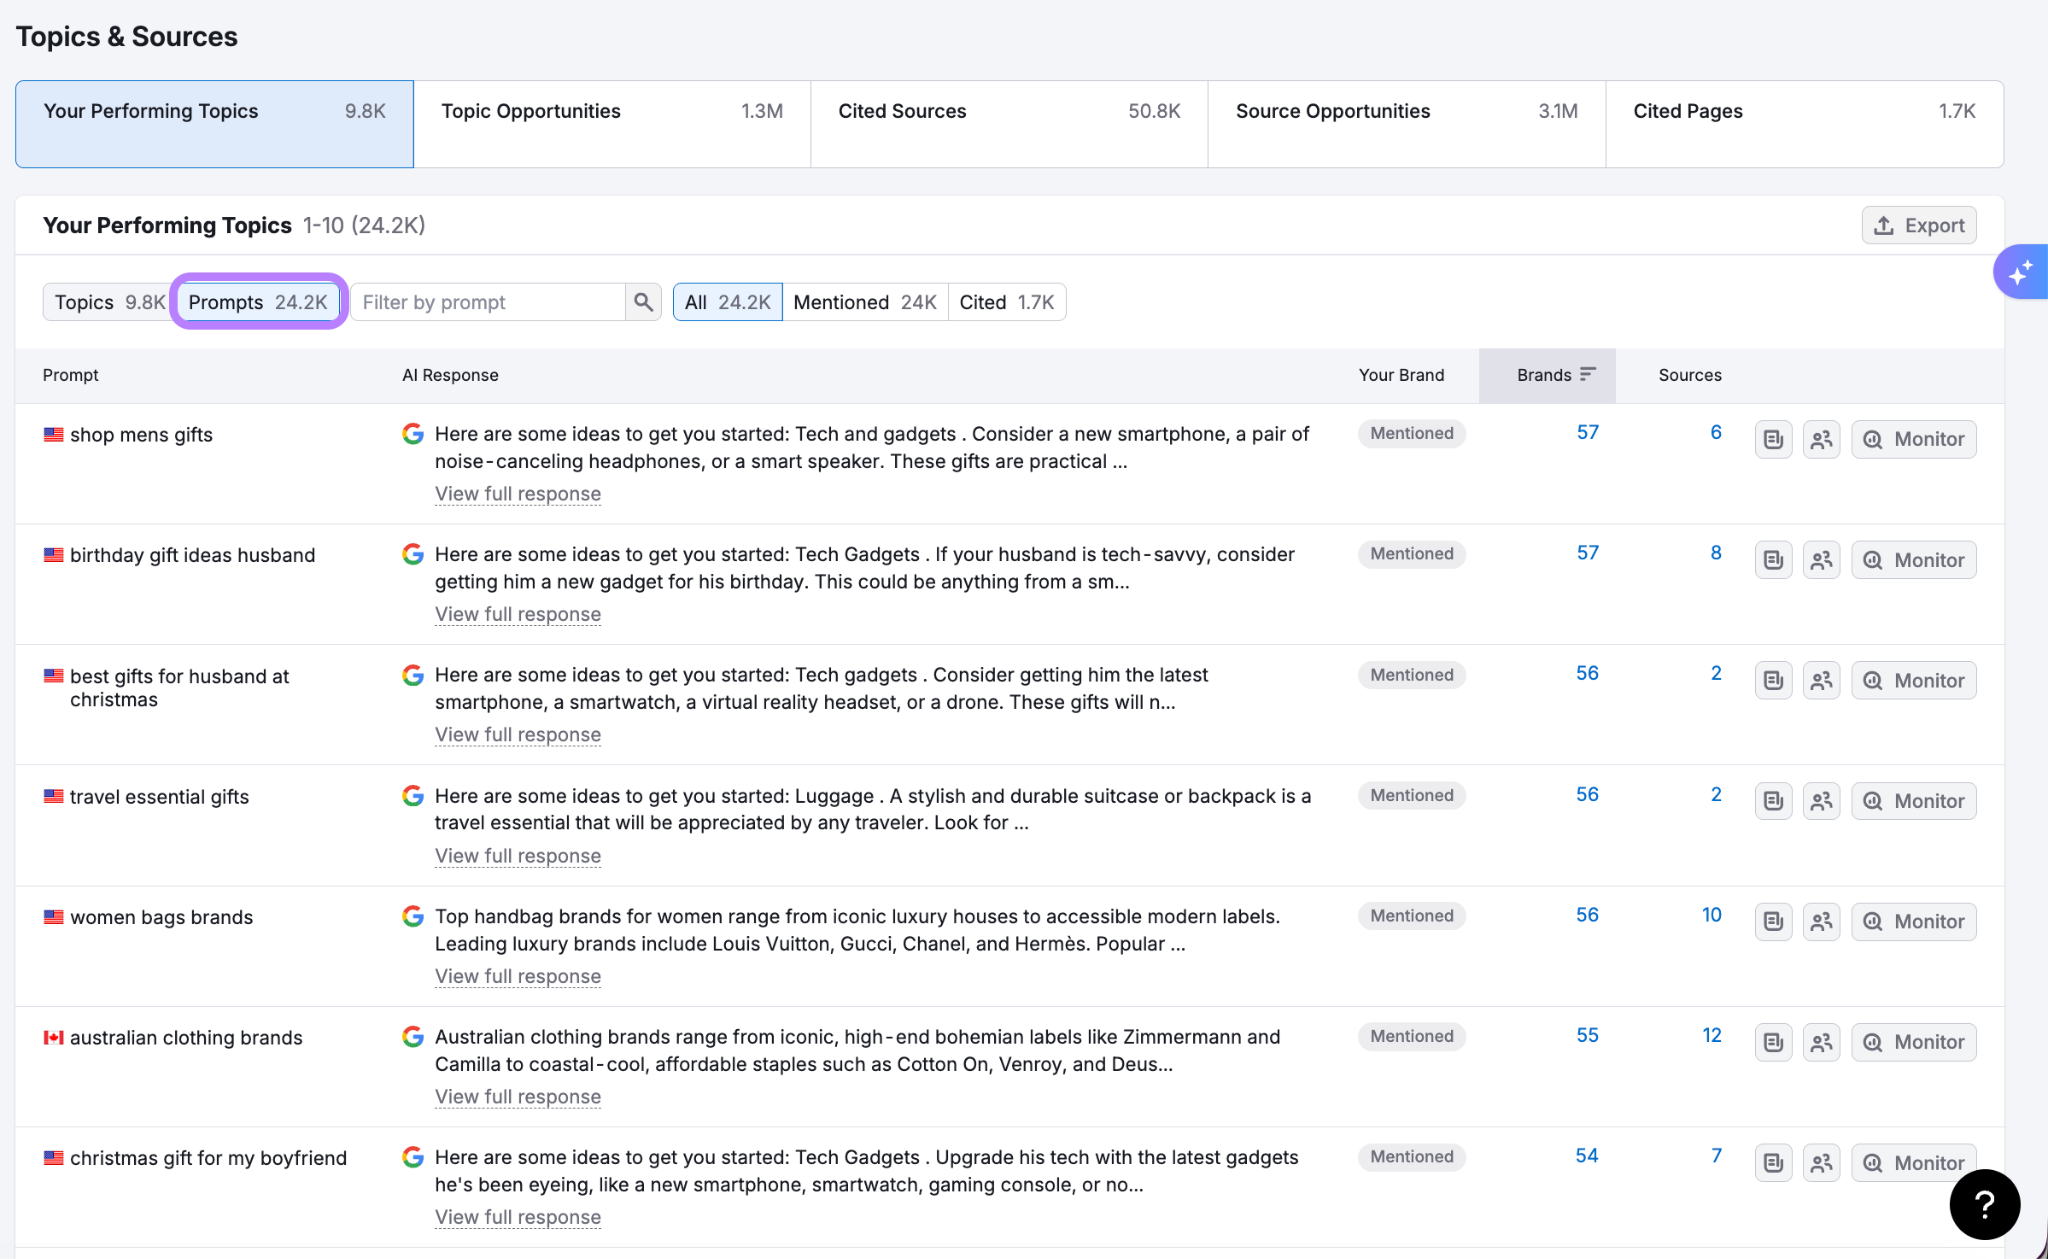Image resolution: width=2048 pixels, height=1259 pixels.
Task: Click the US flag beside shop mens gifts
Action: [x=53, y=435]
